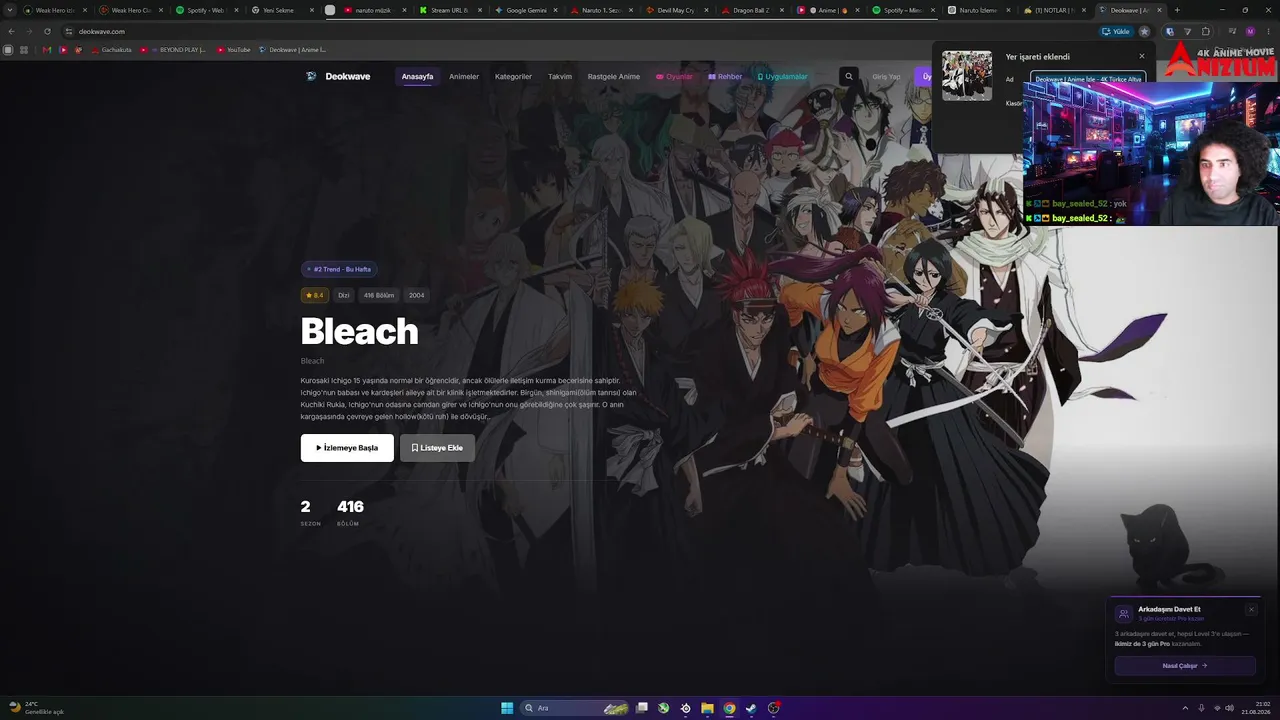Click the 8.4 star rating badge
The image size is (1280, 720).
315,295
